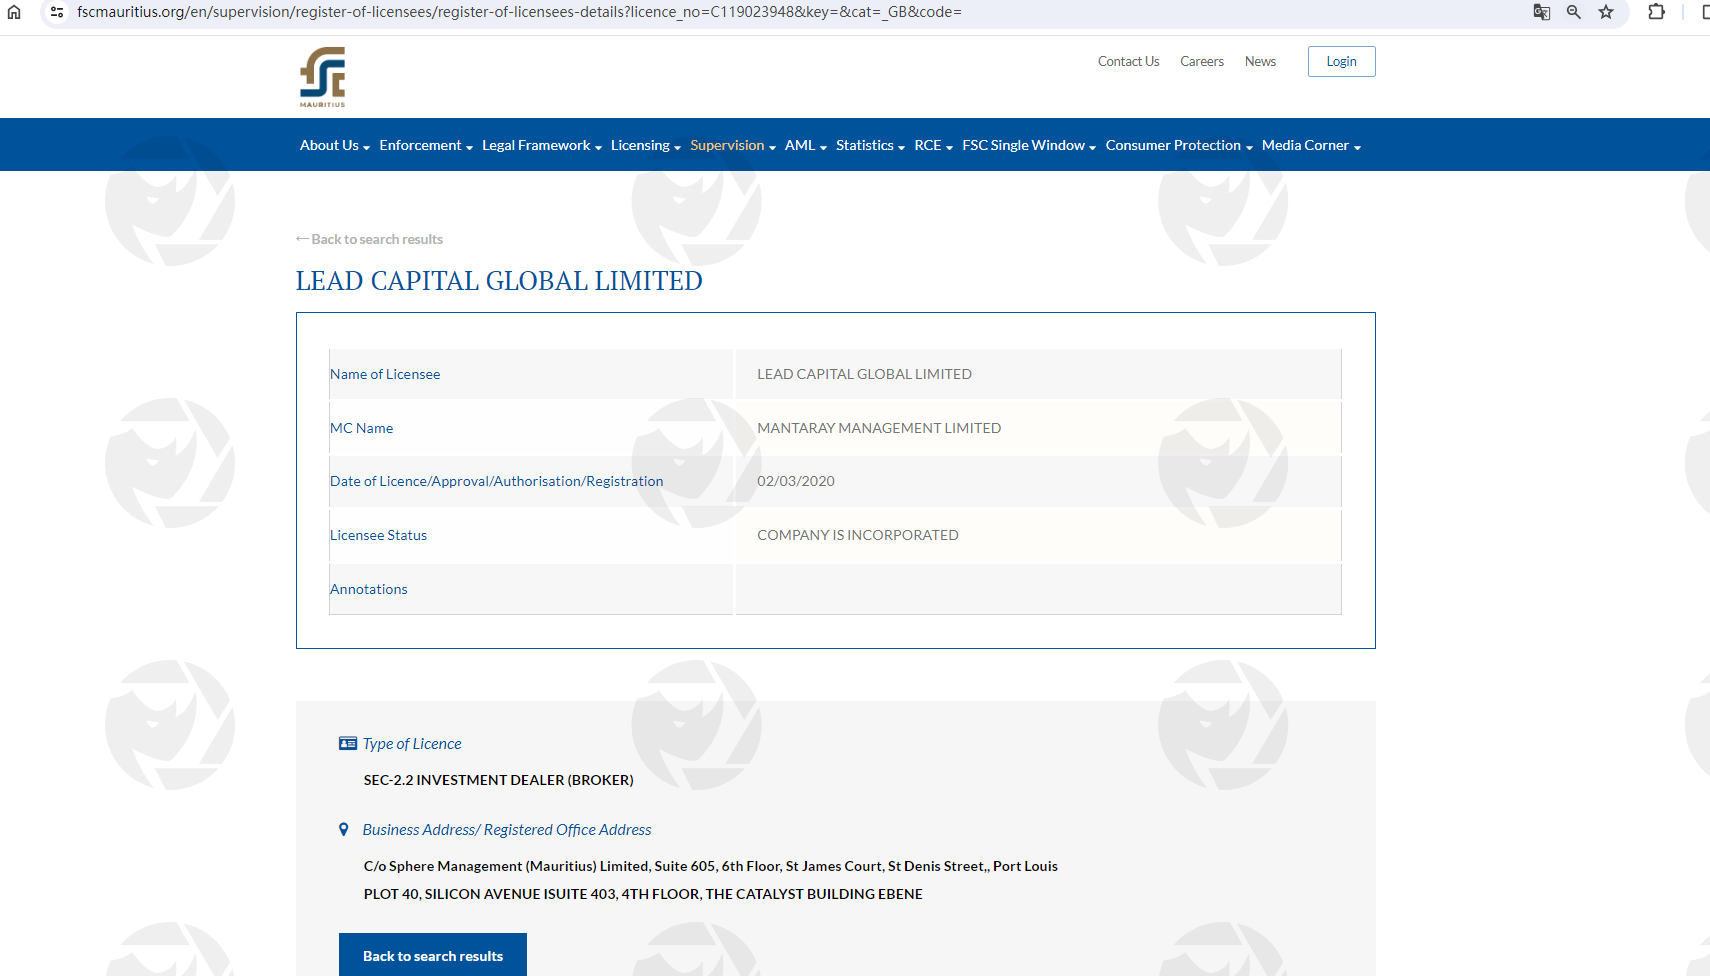
Task: Click the Business Address location pin icon
Action: click(x=344, y=830)
